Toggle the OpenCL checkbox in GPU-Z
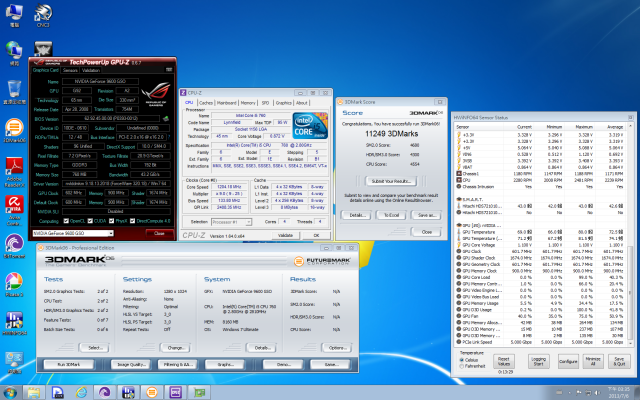Screen dimensions: 640x400 coord(66,221)
